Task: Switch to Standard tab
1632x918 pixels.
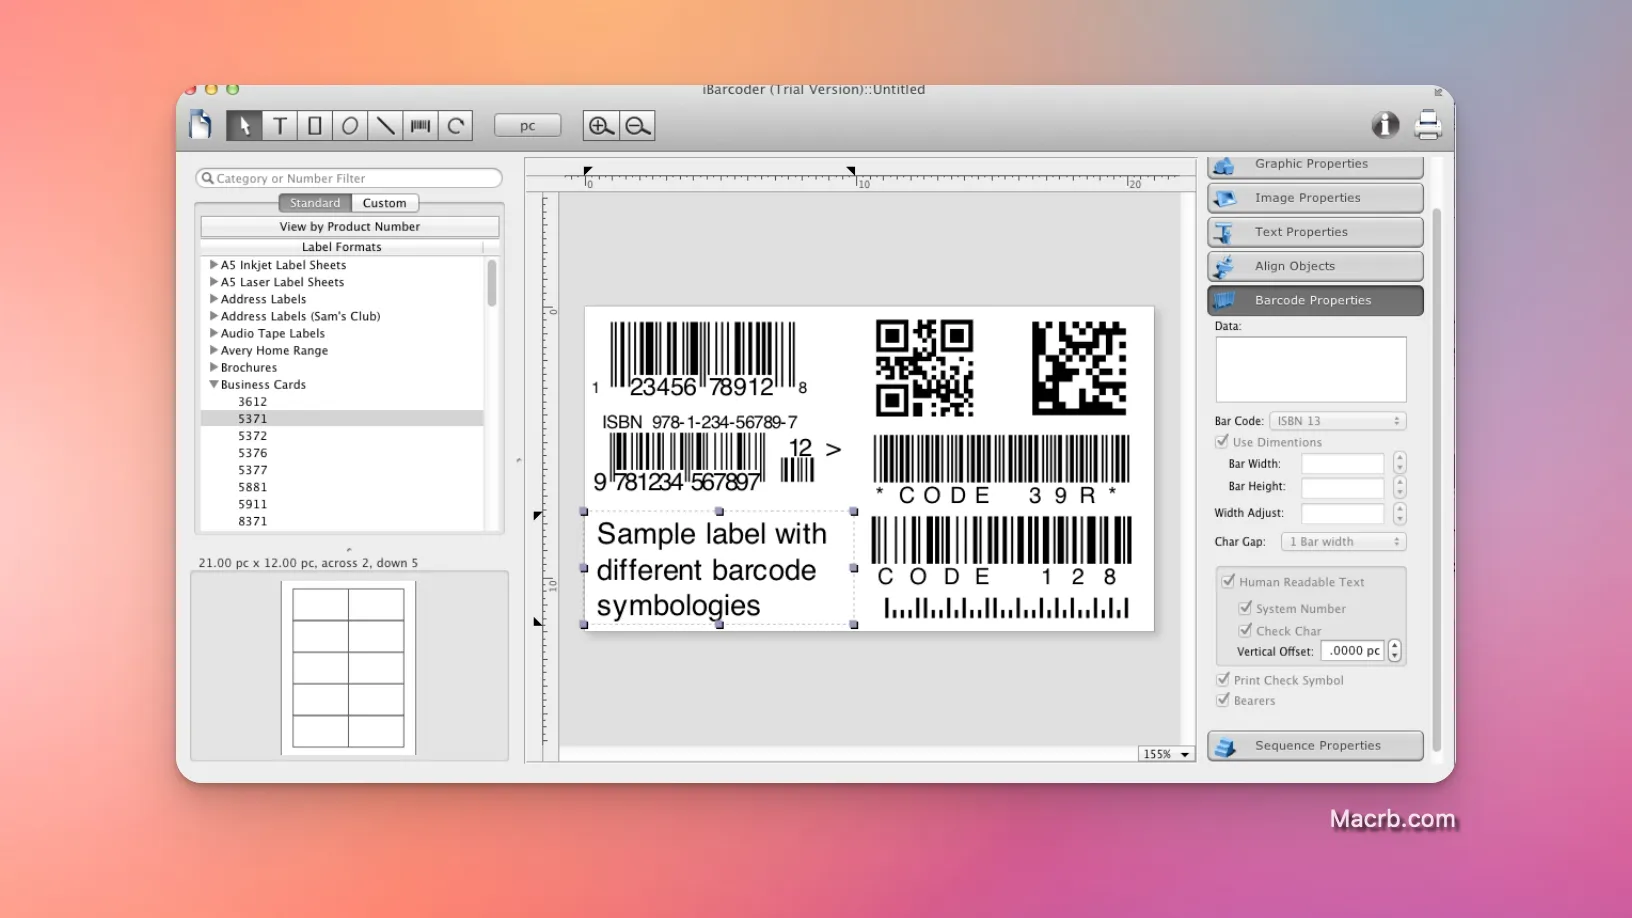Action: [x=314, y=203]
